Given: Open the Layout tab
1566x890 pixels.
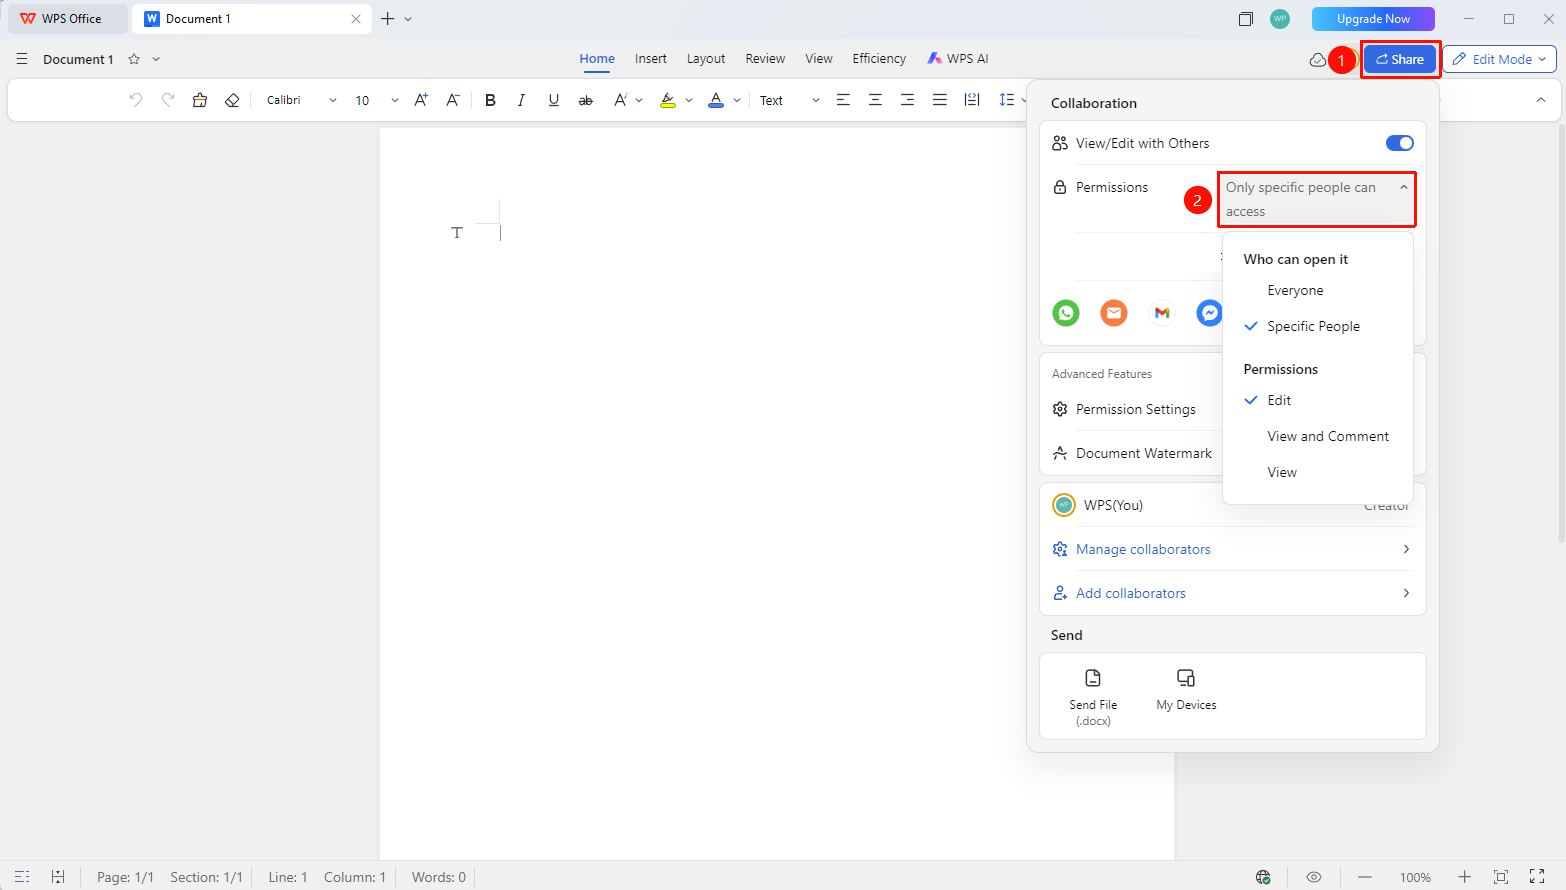Looking at the screenshot, I should 706,59.
